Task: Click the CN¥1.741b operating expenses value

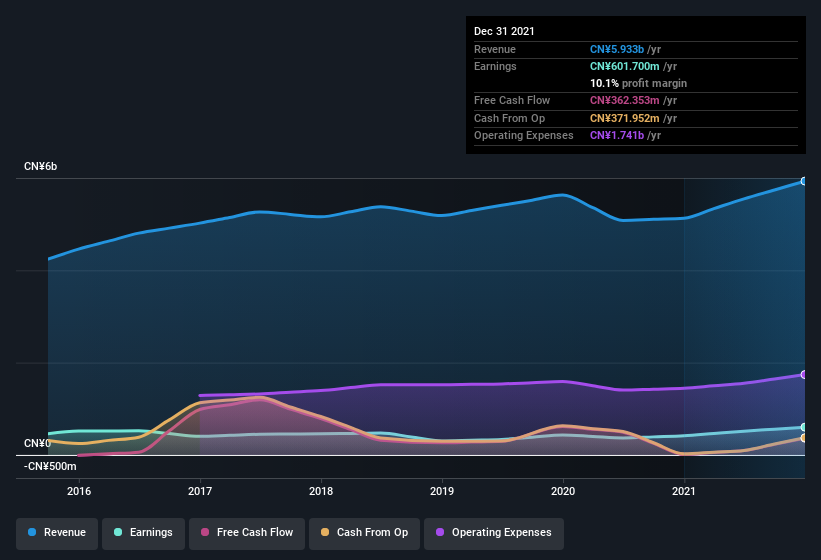Action: click(617, 135)
